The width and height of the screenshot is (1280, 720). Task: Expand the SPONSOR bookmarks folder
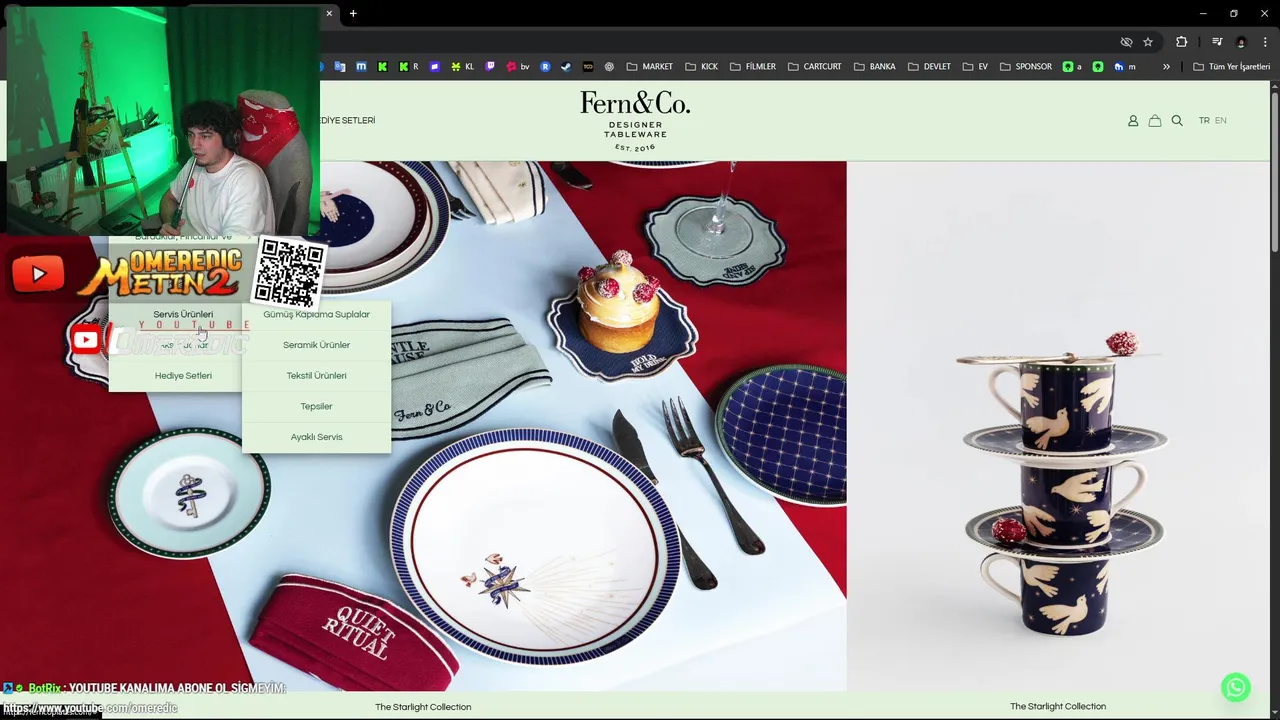point(1025,67)
